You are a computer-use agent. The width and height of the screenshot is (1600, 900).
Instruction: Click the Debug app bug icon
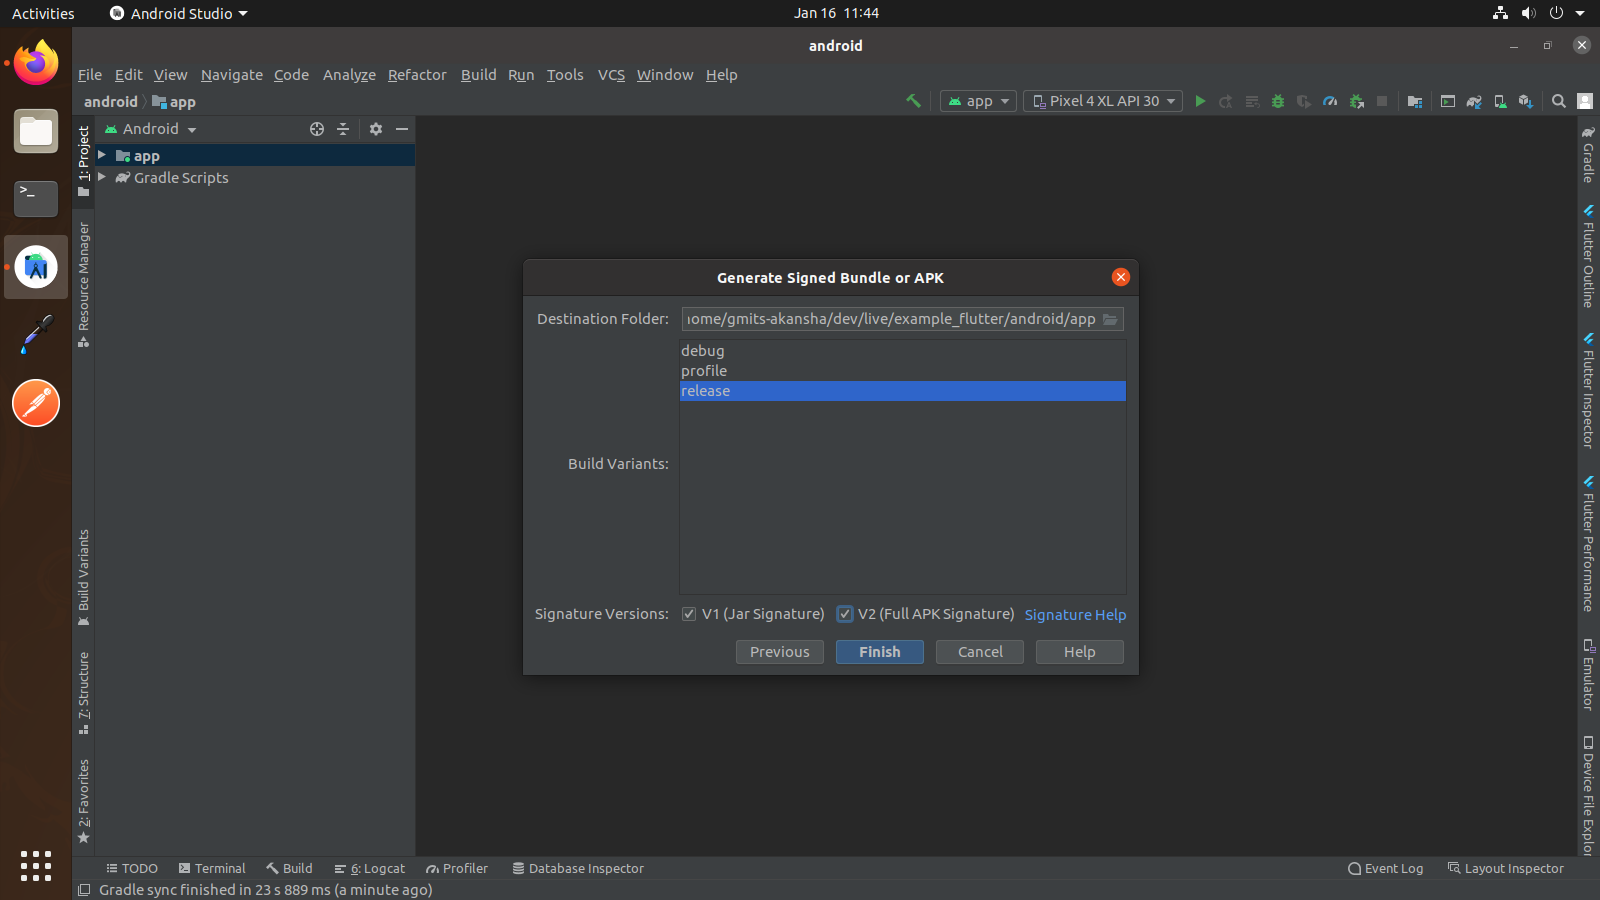pyautogui.click(x=1278, y=101)
